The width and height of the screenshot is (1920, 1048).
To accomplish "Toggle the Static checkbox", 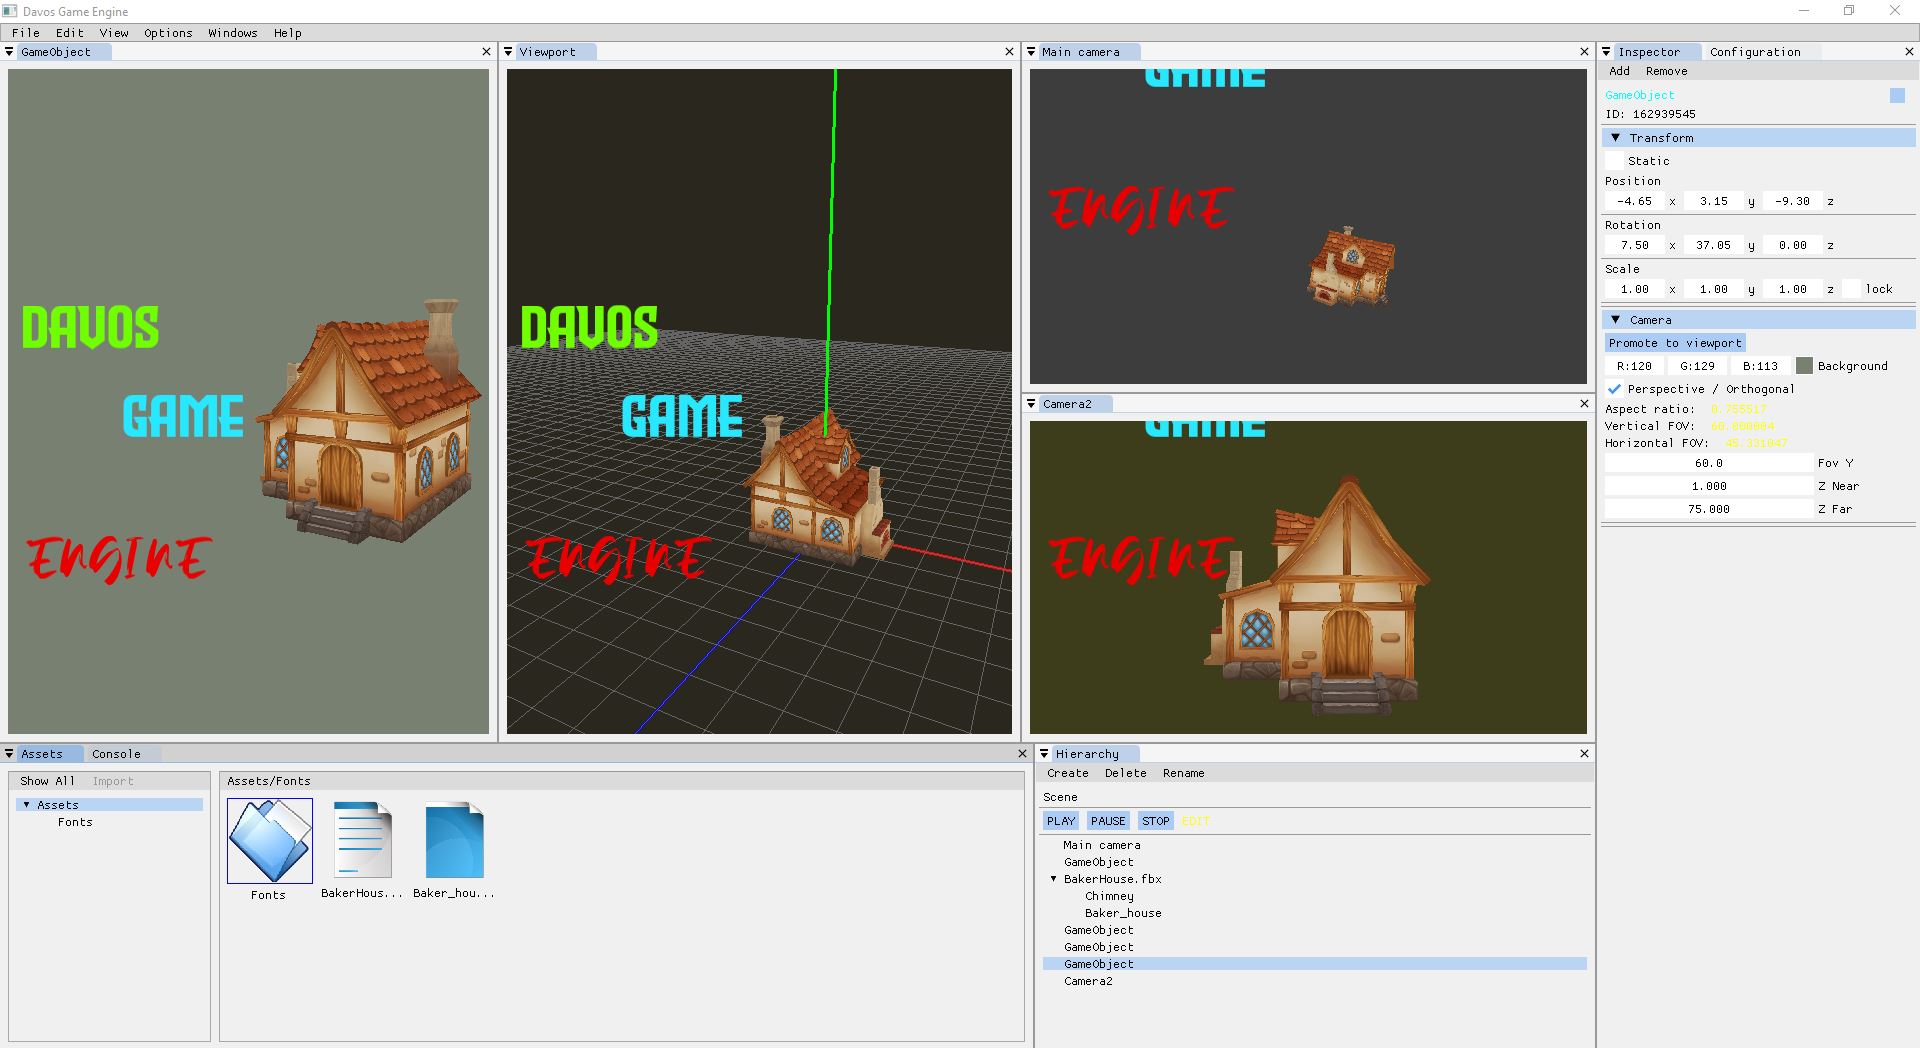I will (1614, 161).
